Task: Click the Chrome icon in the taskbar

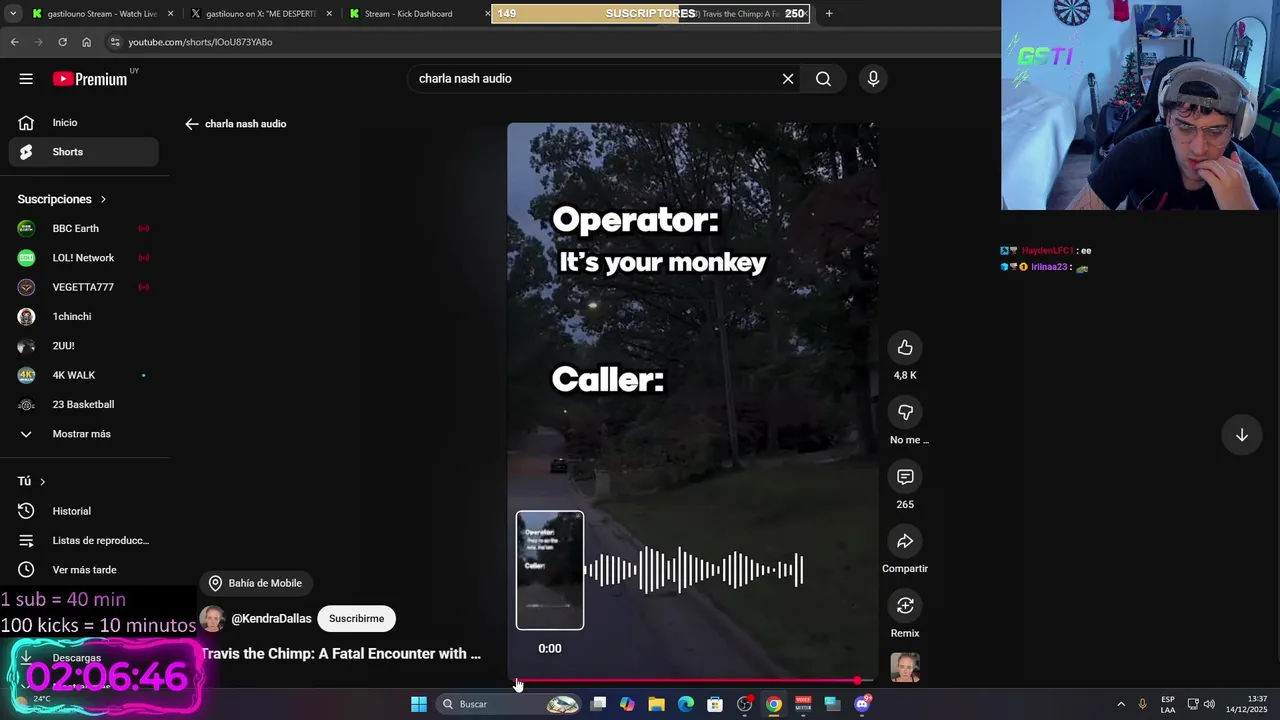Action: [774, 704]
